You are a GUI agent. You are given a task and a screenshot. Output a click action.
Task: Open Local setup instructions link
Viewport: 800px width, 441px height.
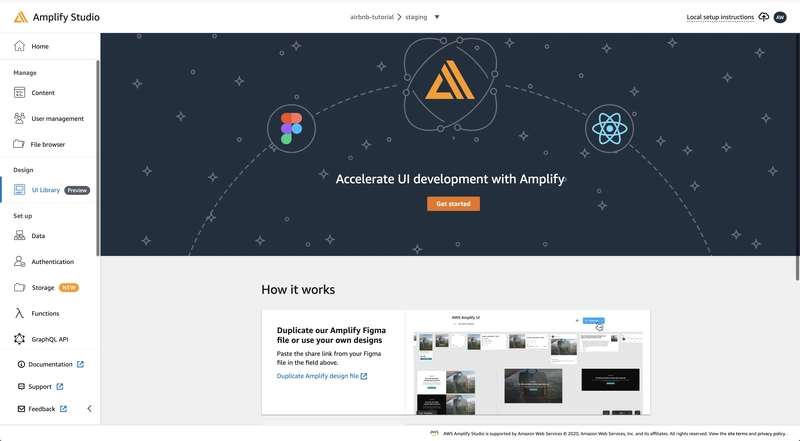point(720,17)
